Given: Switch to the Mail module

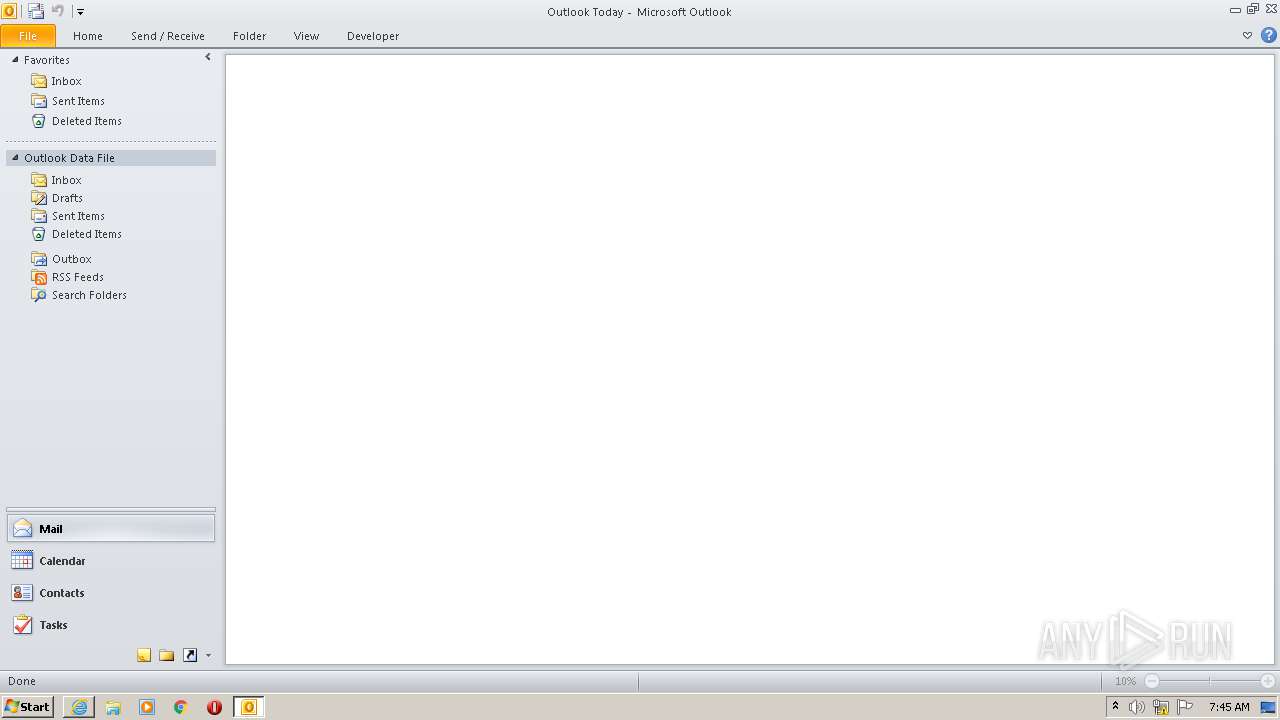Looking at the screenshot, I should (111, 529).
